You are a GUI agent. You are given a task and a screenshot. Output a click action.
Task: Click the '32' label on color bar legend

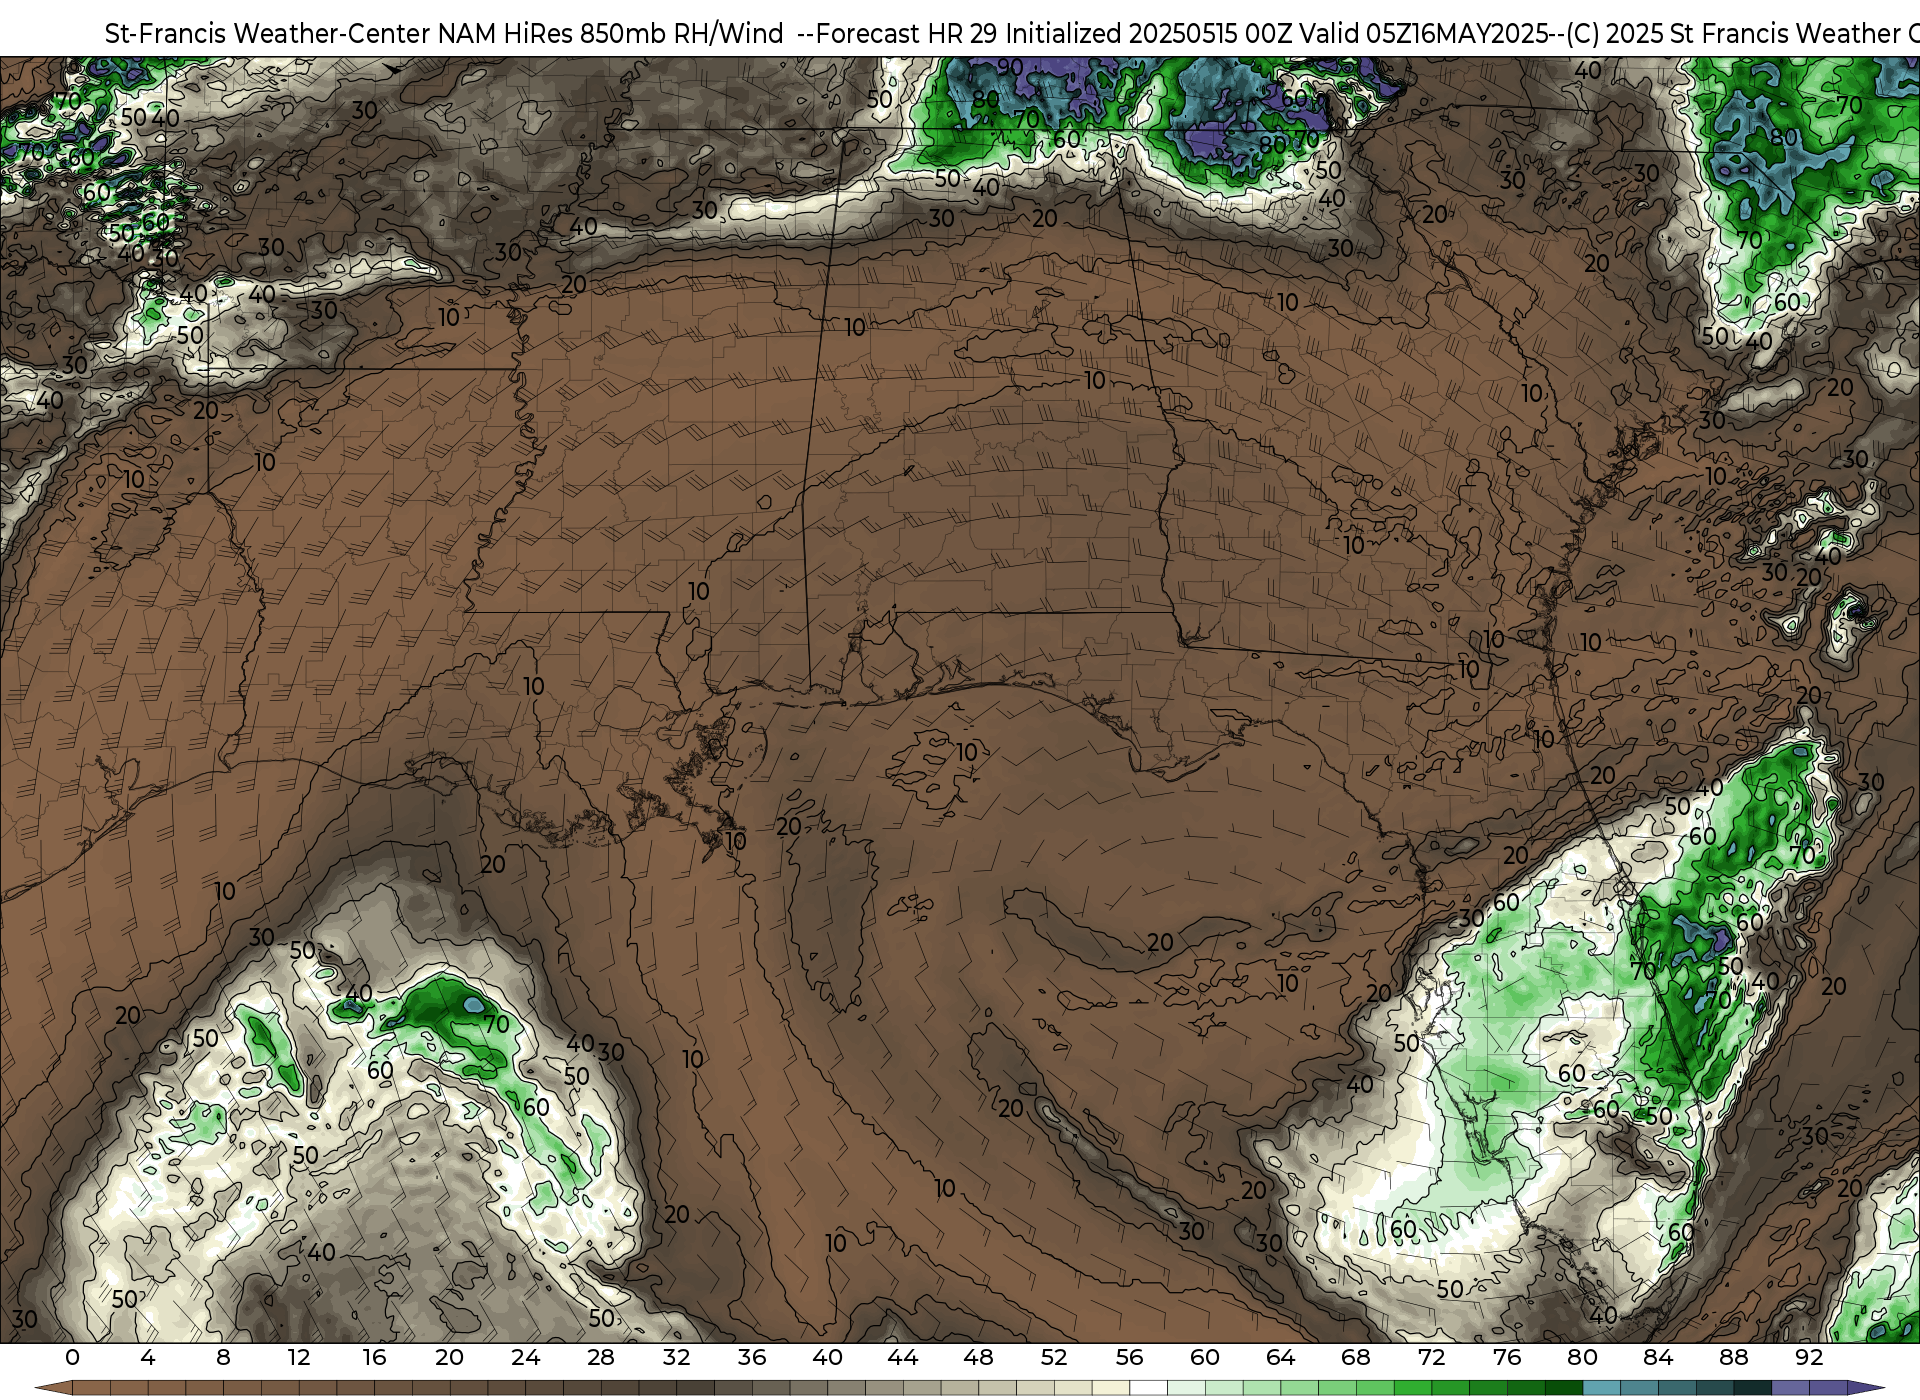[x=676, y=1358]
